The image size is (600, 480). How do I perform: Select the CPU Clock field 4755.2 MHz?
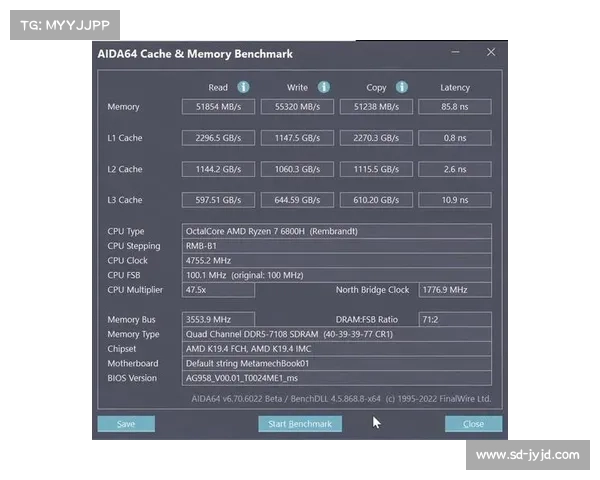336,260
